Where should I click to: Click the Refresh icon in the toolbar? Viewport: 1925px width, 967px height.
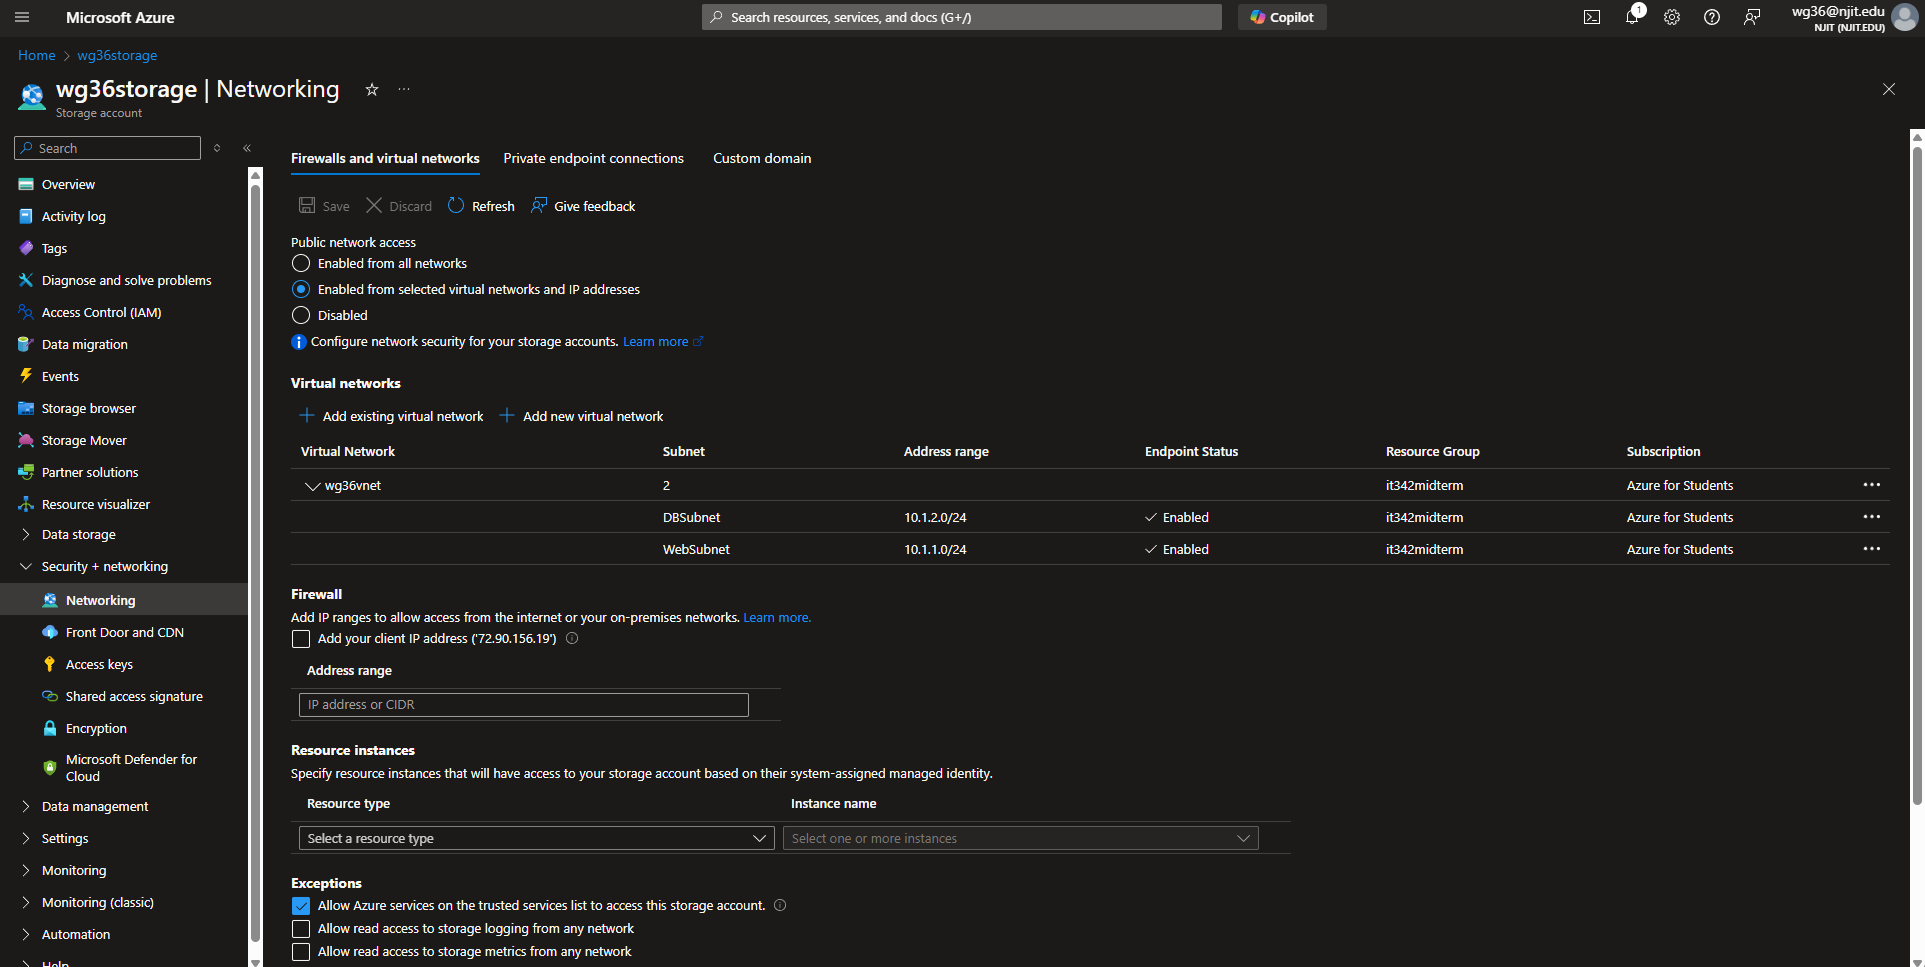pos(456,206)
